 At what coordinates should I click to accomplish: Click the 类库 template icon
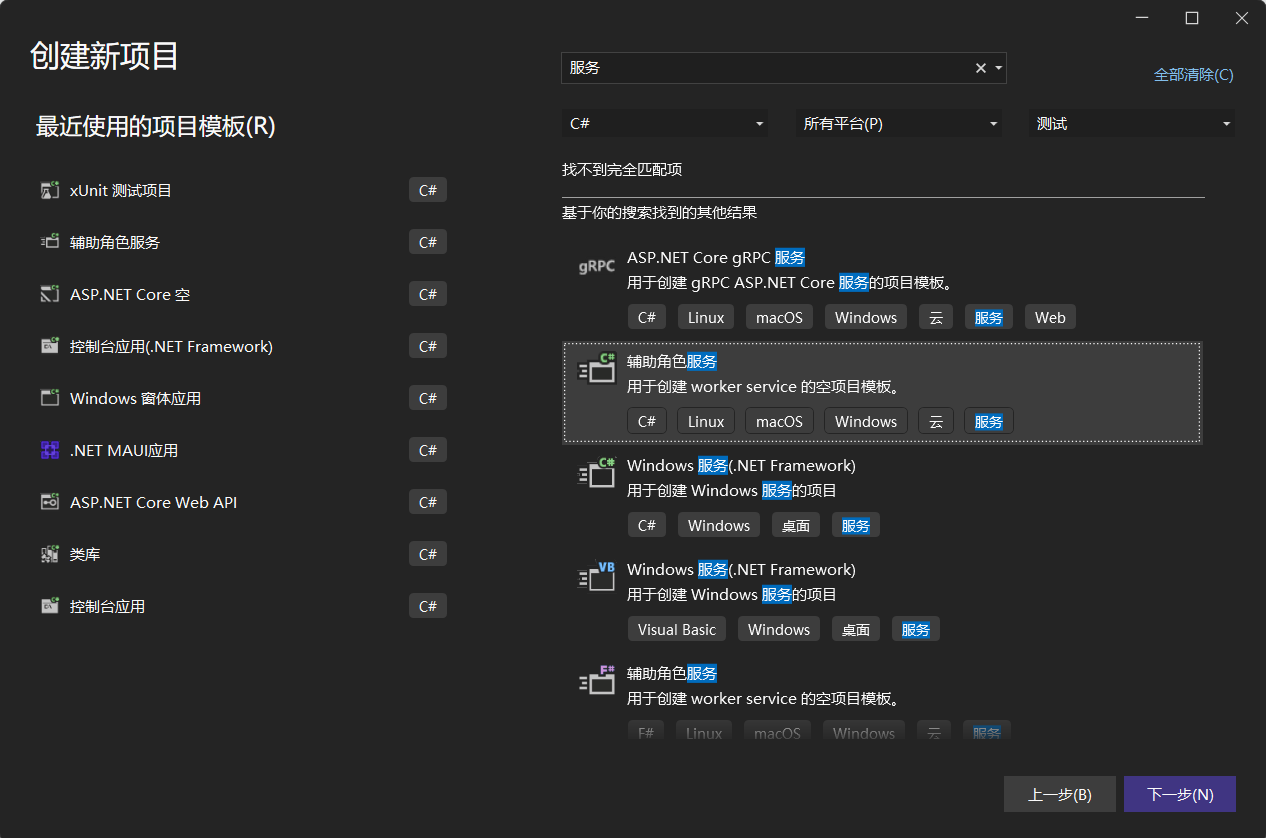[50, 554]
